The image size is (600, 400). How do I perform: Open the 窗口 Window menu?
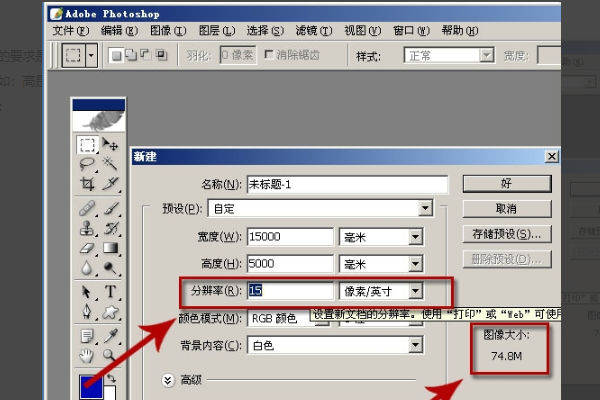[x=411, y=31]
